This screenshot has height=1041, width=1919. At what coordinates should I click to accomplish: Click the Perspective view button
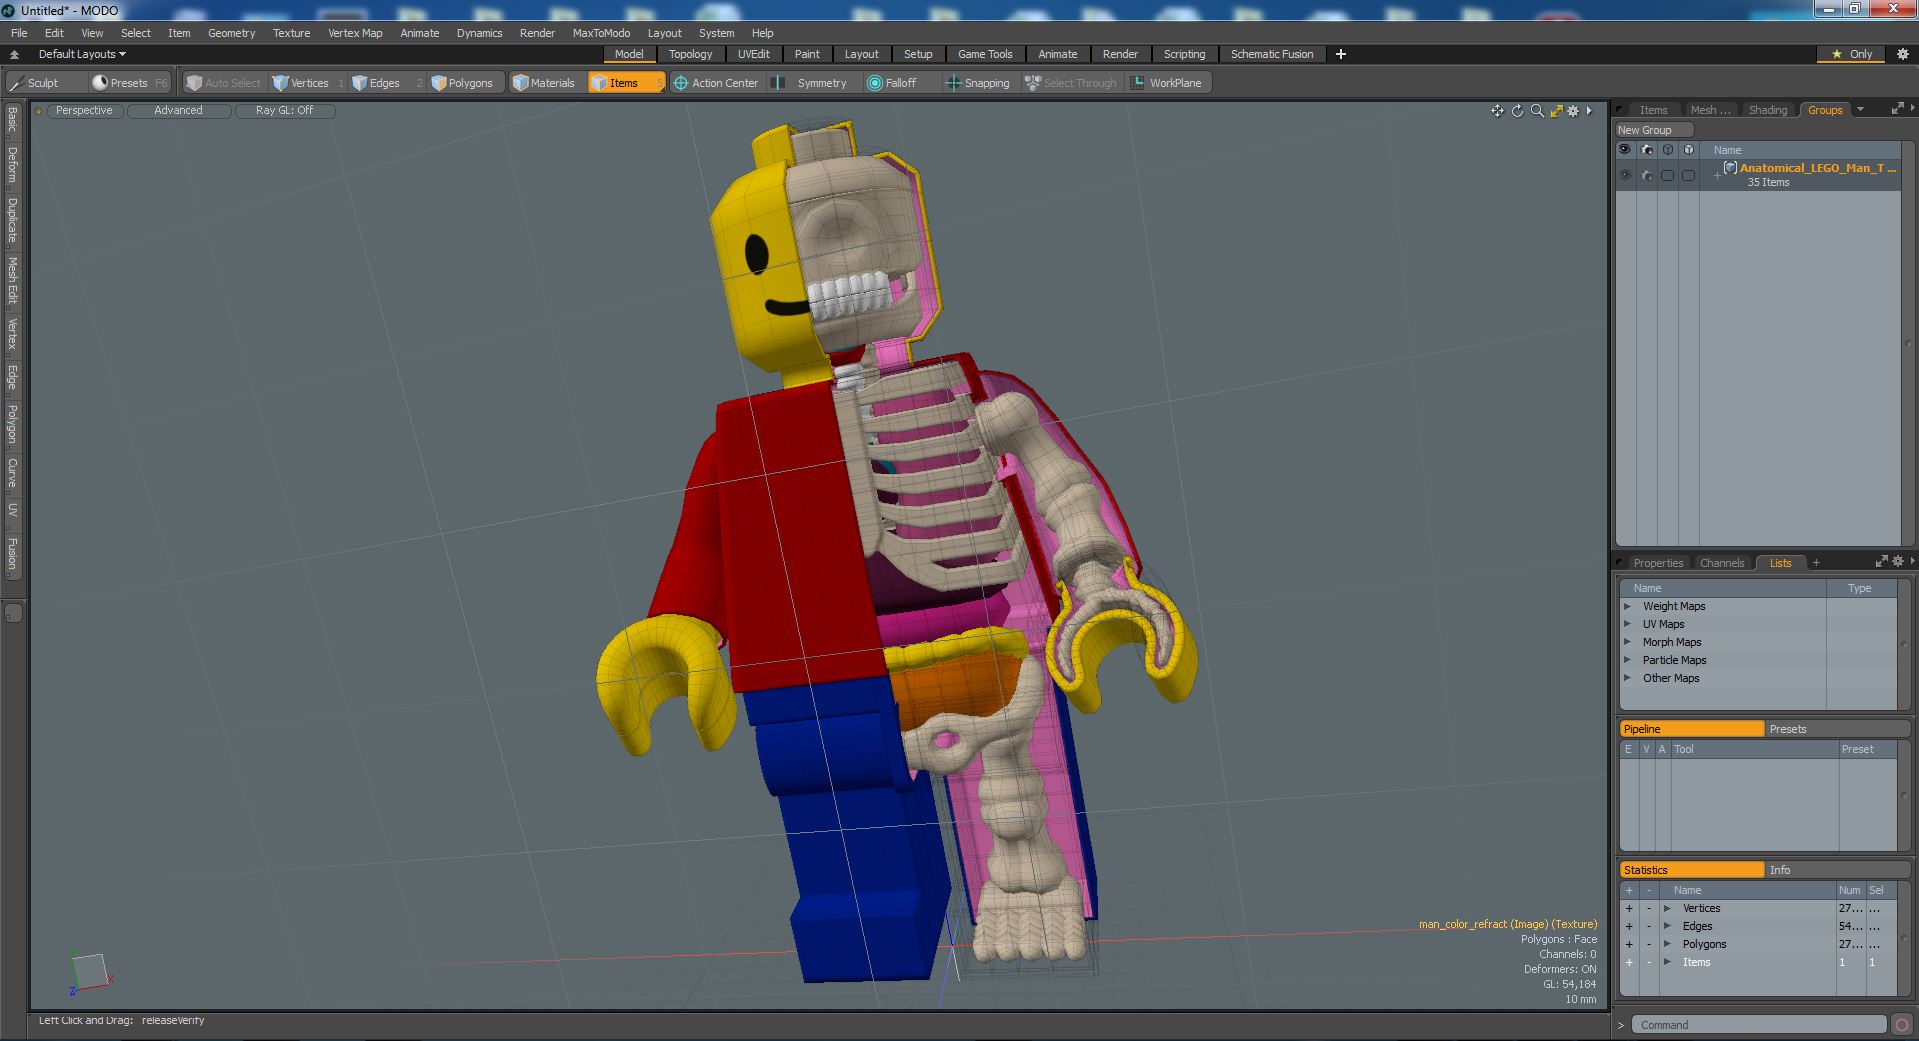click(84, 111)
